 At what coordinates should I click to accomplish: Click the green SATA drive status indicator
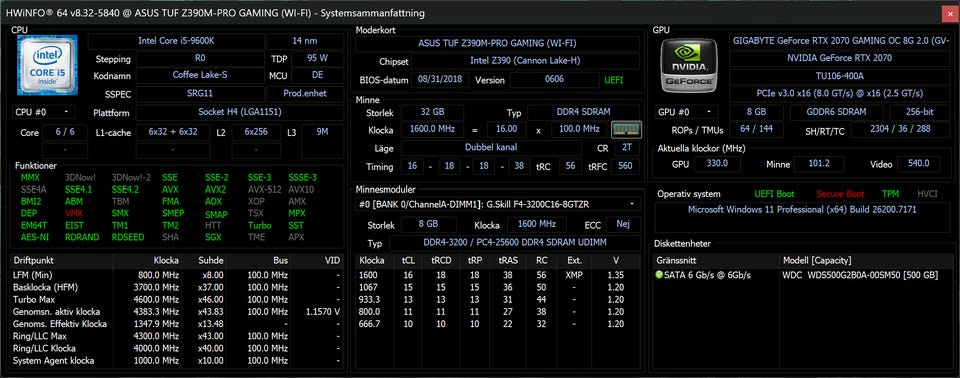[x=659, y=275]
